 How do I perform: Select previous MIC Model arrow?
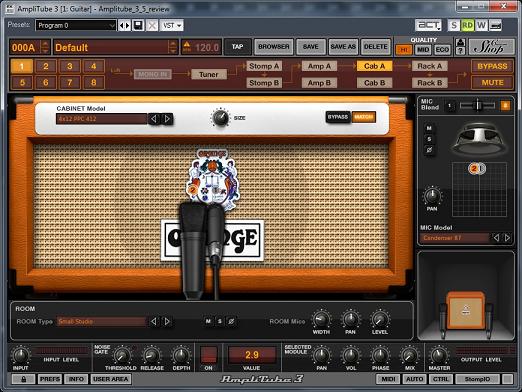coord(496,238)
